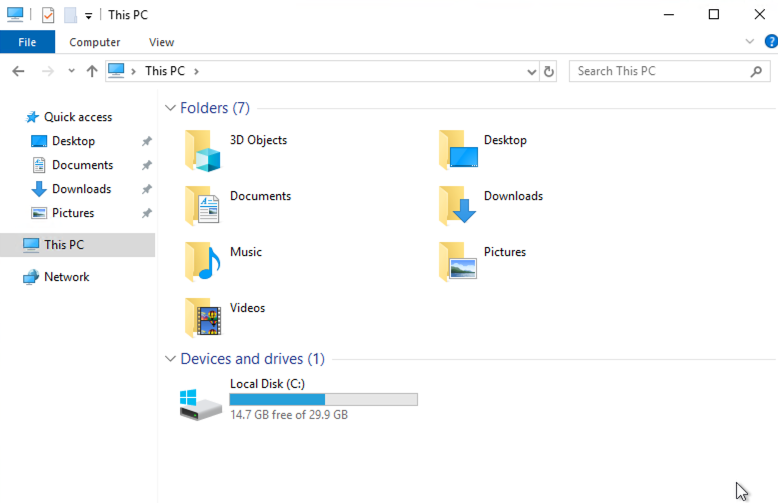
Task: Go back with the Back arrow
Action: click(18, 71)
